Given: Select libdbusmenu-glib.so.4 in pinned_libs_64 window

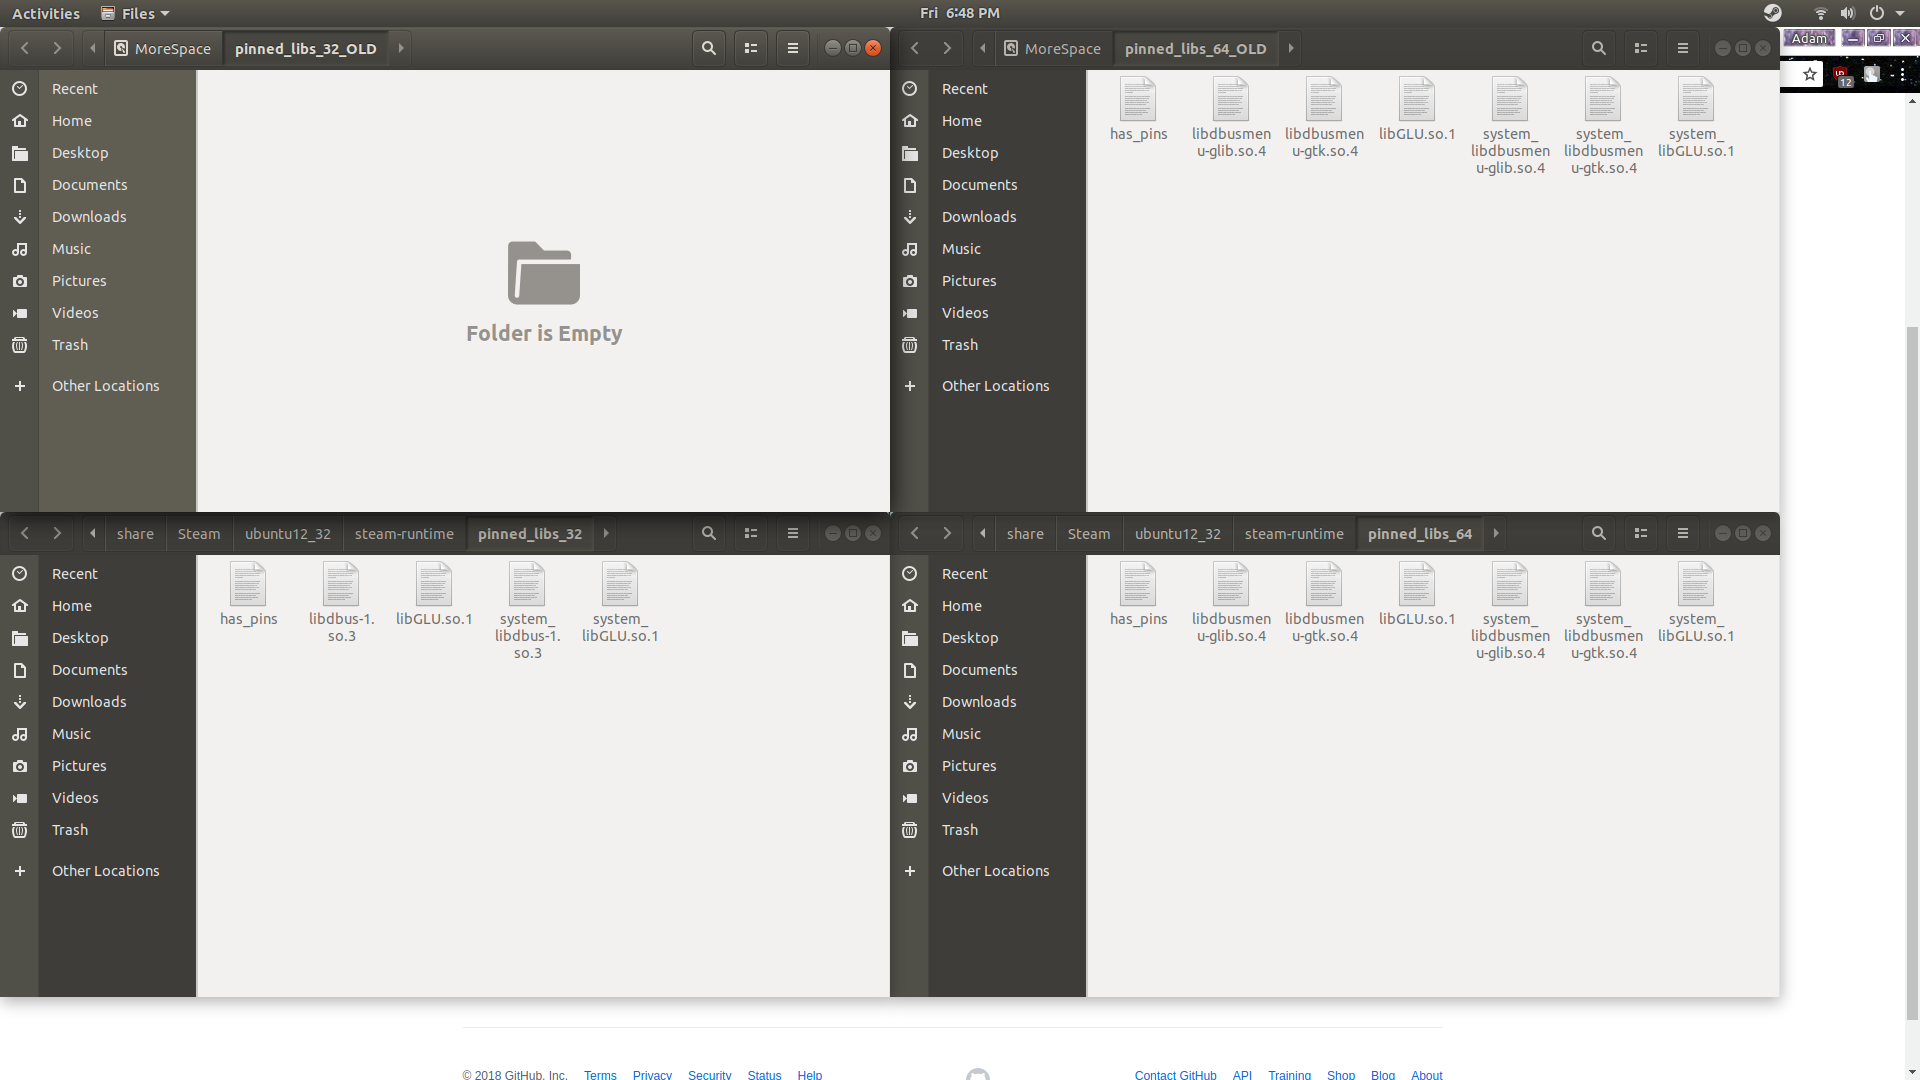Looking at the screenshot, I should pos(1231,603).
